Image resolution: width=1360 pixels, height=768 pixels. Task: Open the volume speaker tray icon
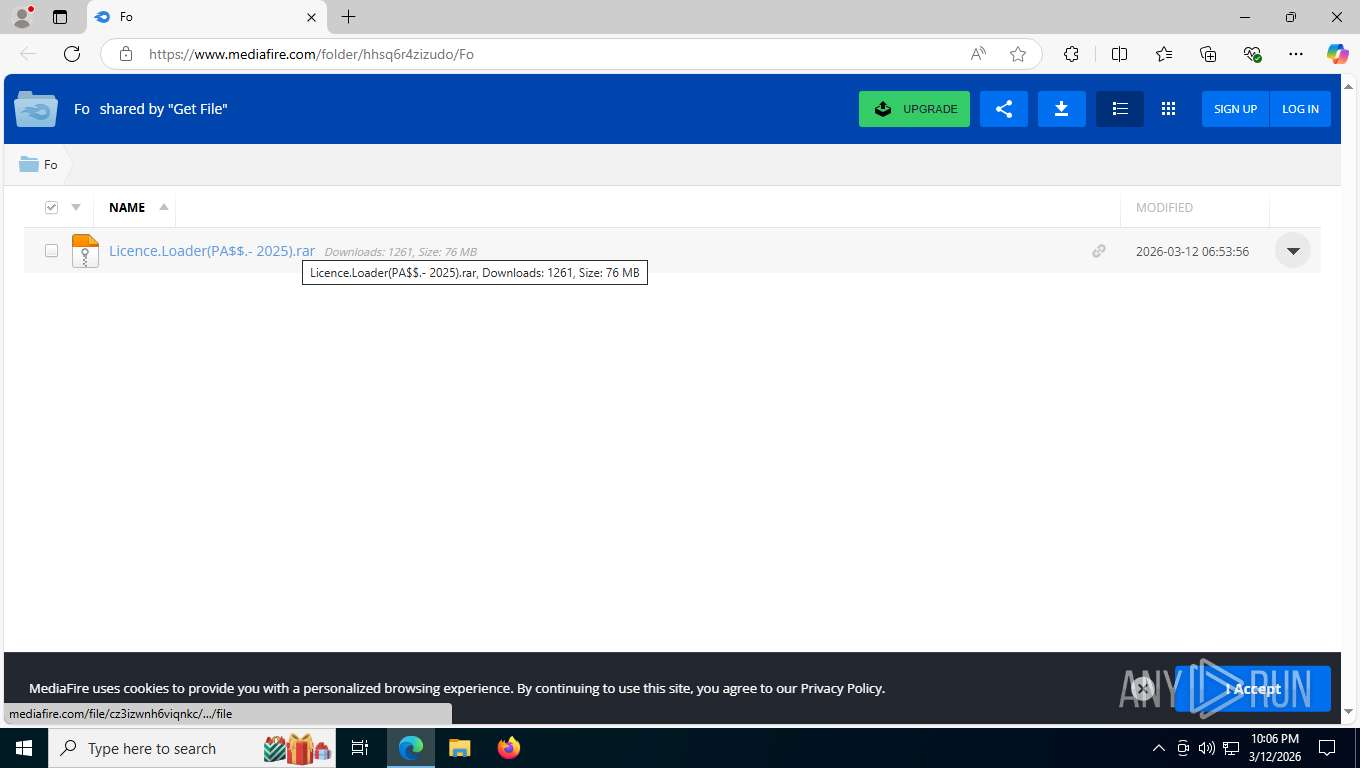(1206, 748)
